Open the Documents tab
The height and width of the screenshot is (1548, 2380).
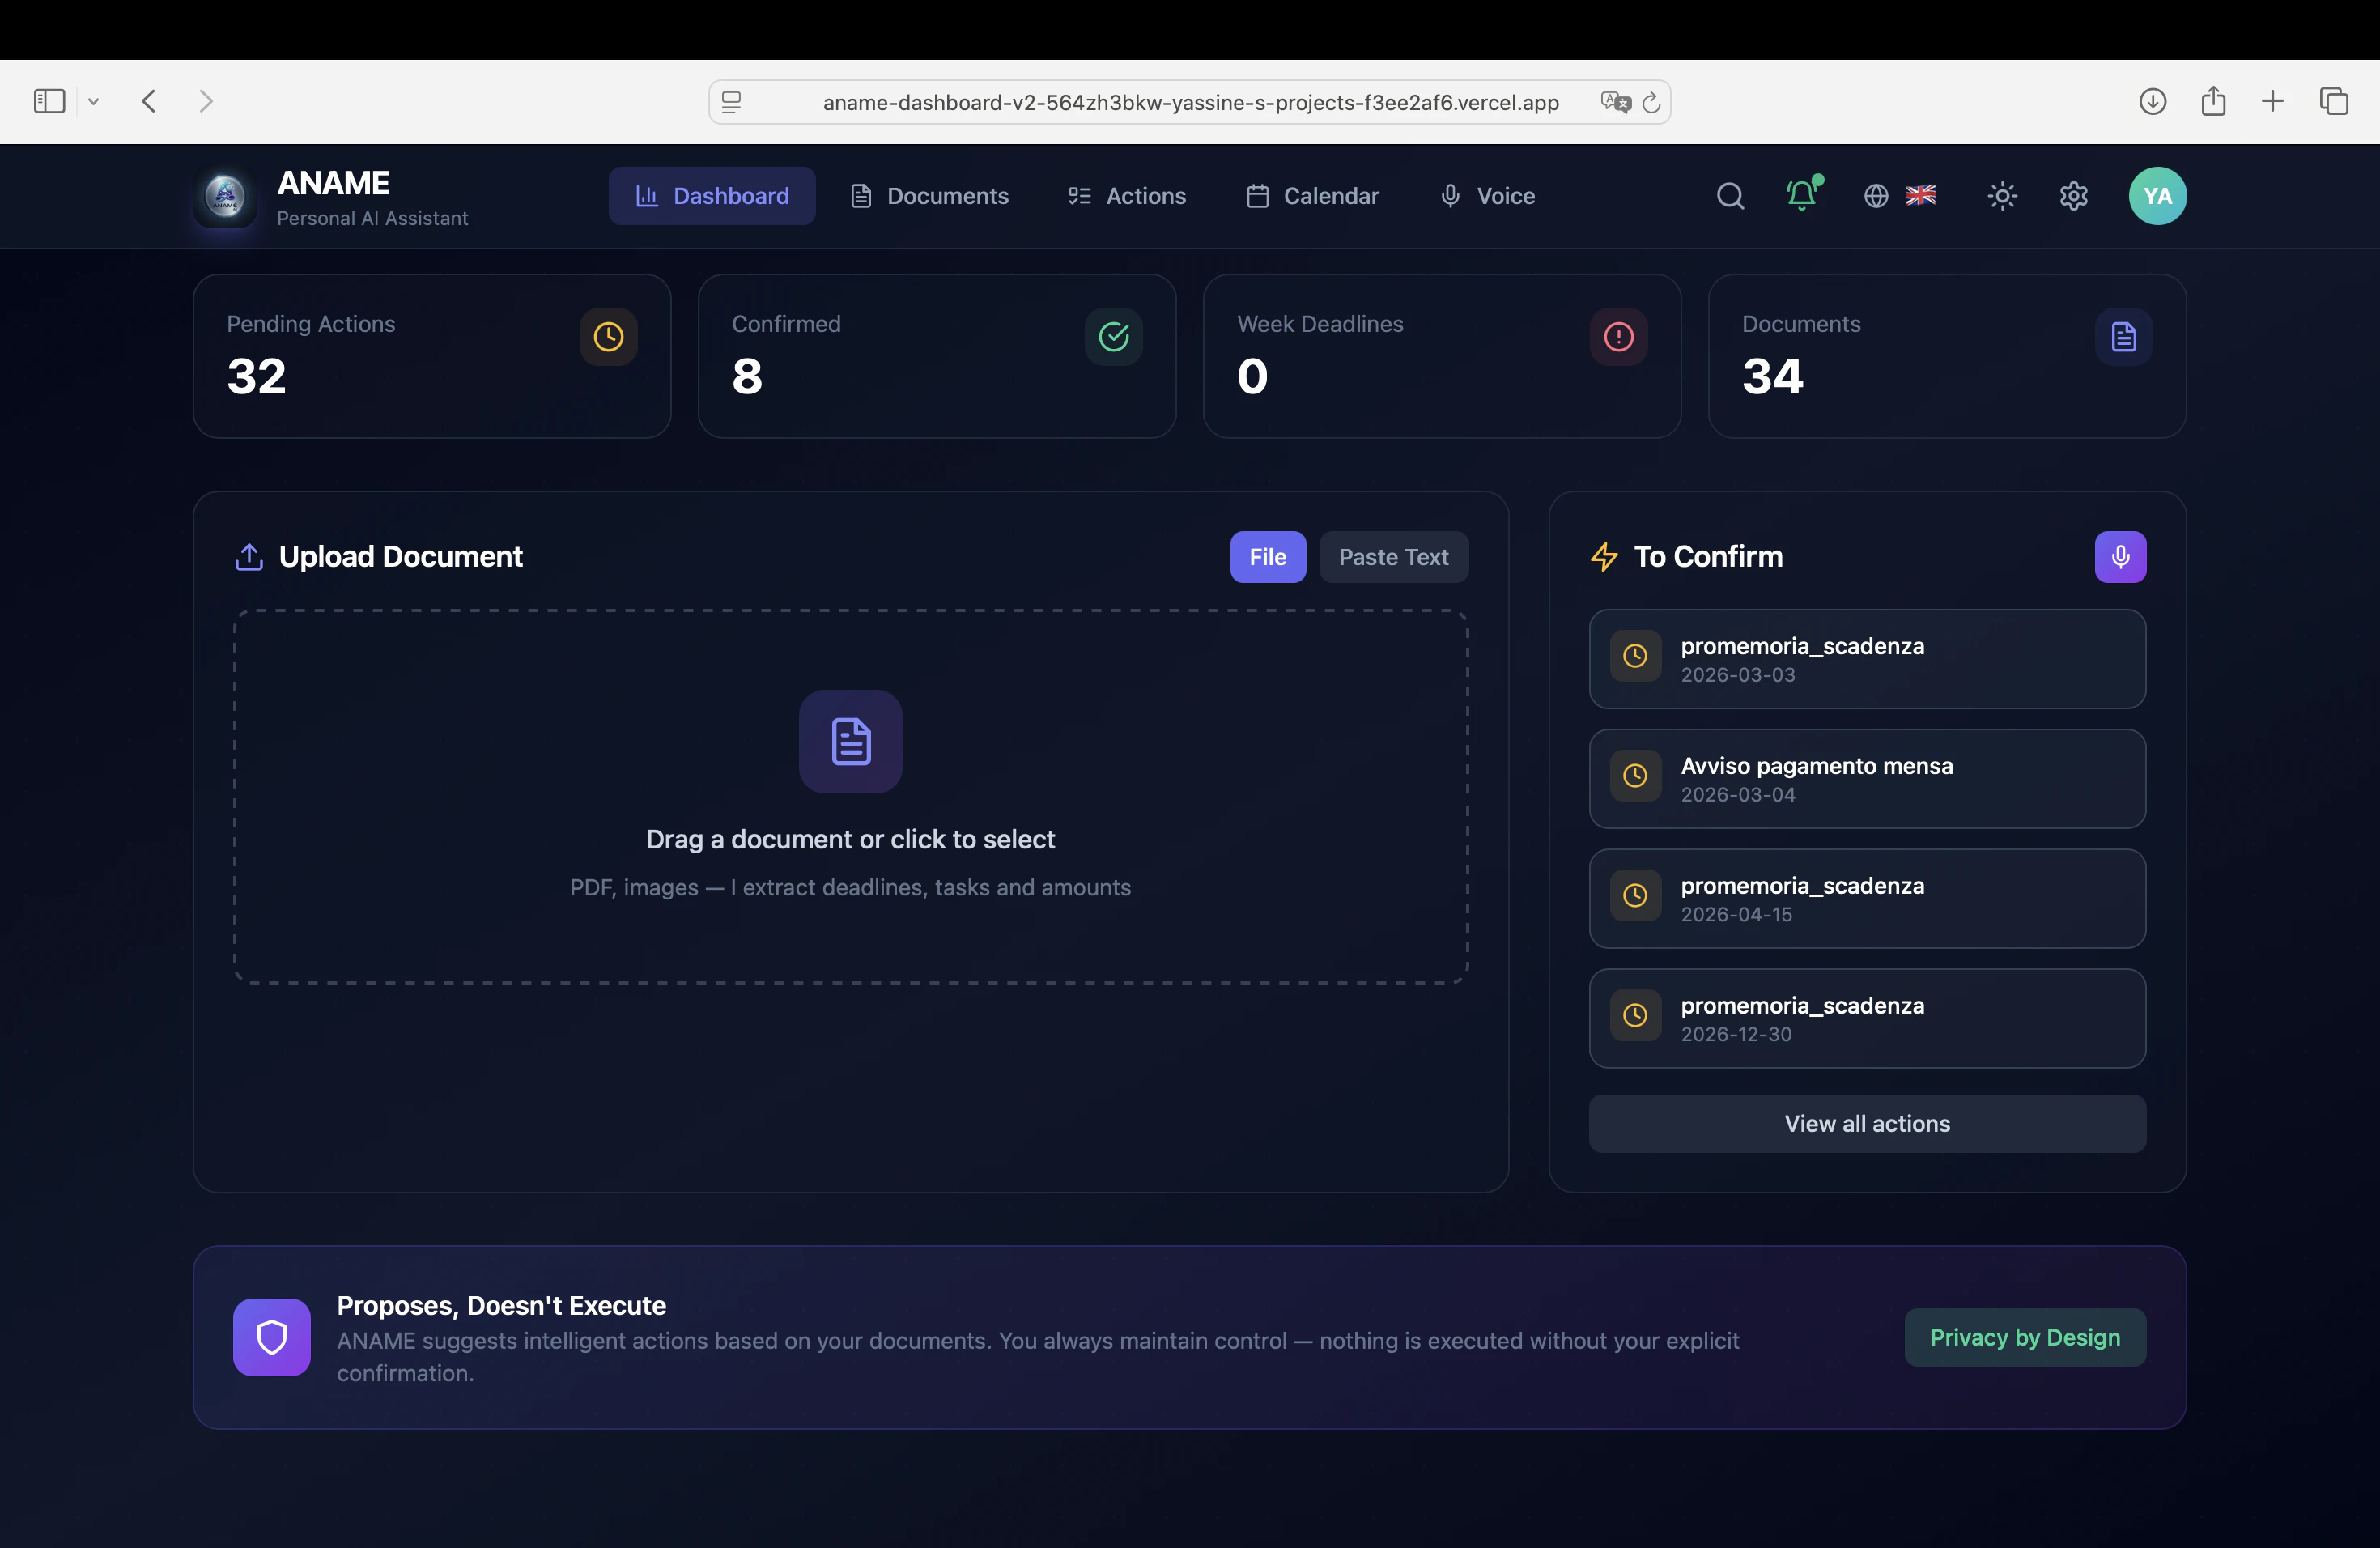point(929,196)
